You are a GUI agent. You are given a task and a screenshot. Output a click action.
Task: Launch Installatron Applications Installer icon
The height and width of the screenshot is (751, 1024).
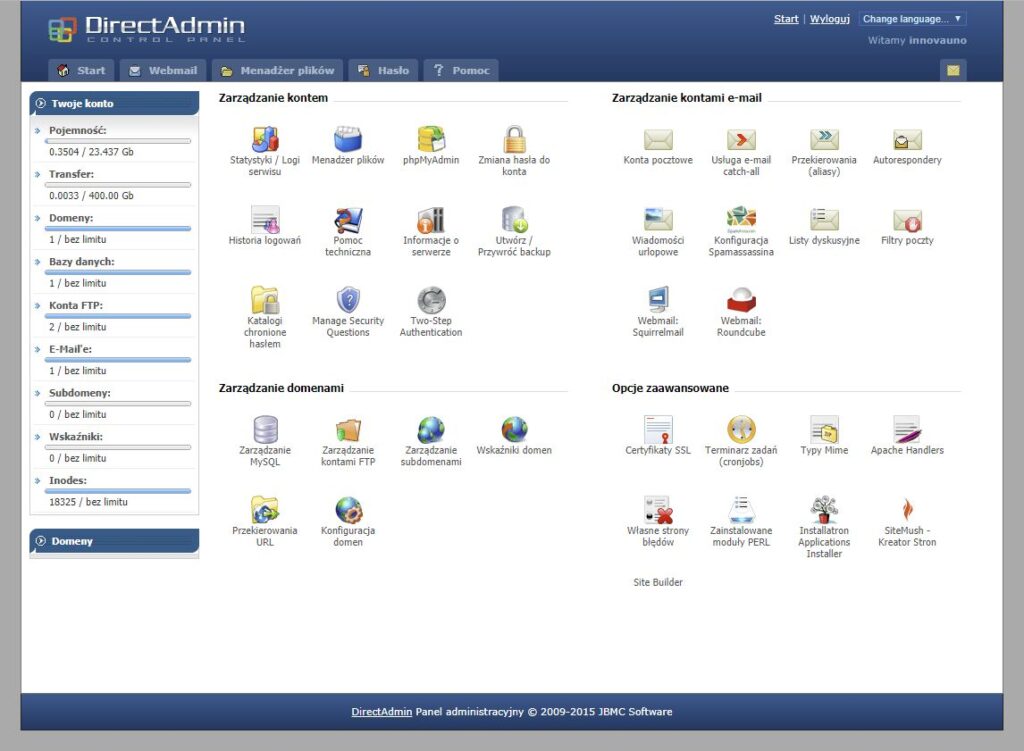(824, 509)
